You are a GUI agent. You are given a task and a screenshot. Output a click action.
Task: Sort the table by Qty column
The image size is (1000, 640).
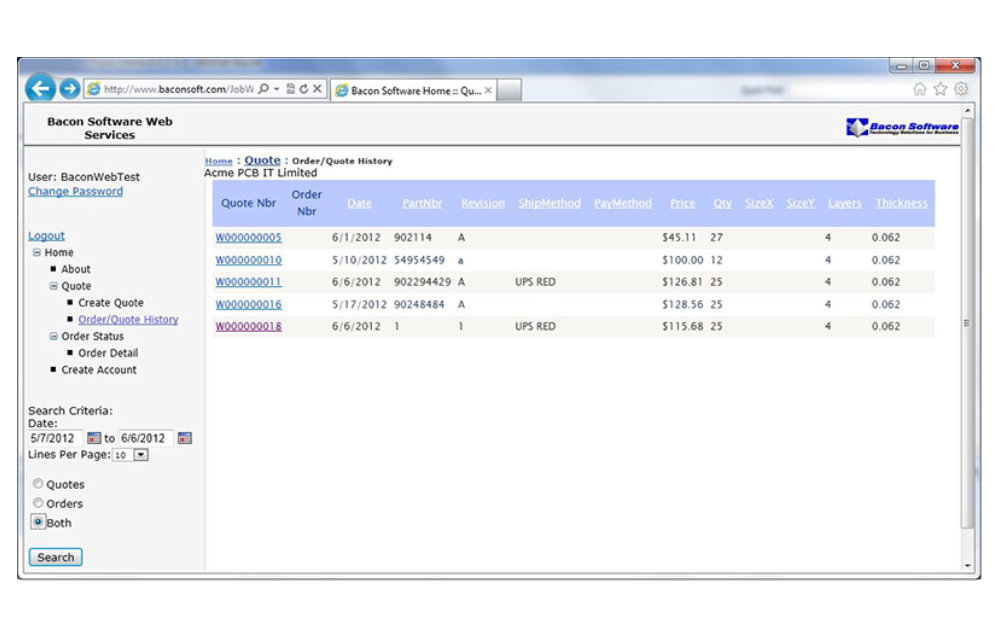click(x=722, y=203)
